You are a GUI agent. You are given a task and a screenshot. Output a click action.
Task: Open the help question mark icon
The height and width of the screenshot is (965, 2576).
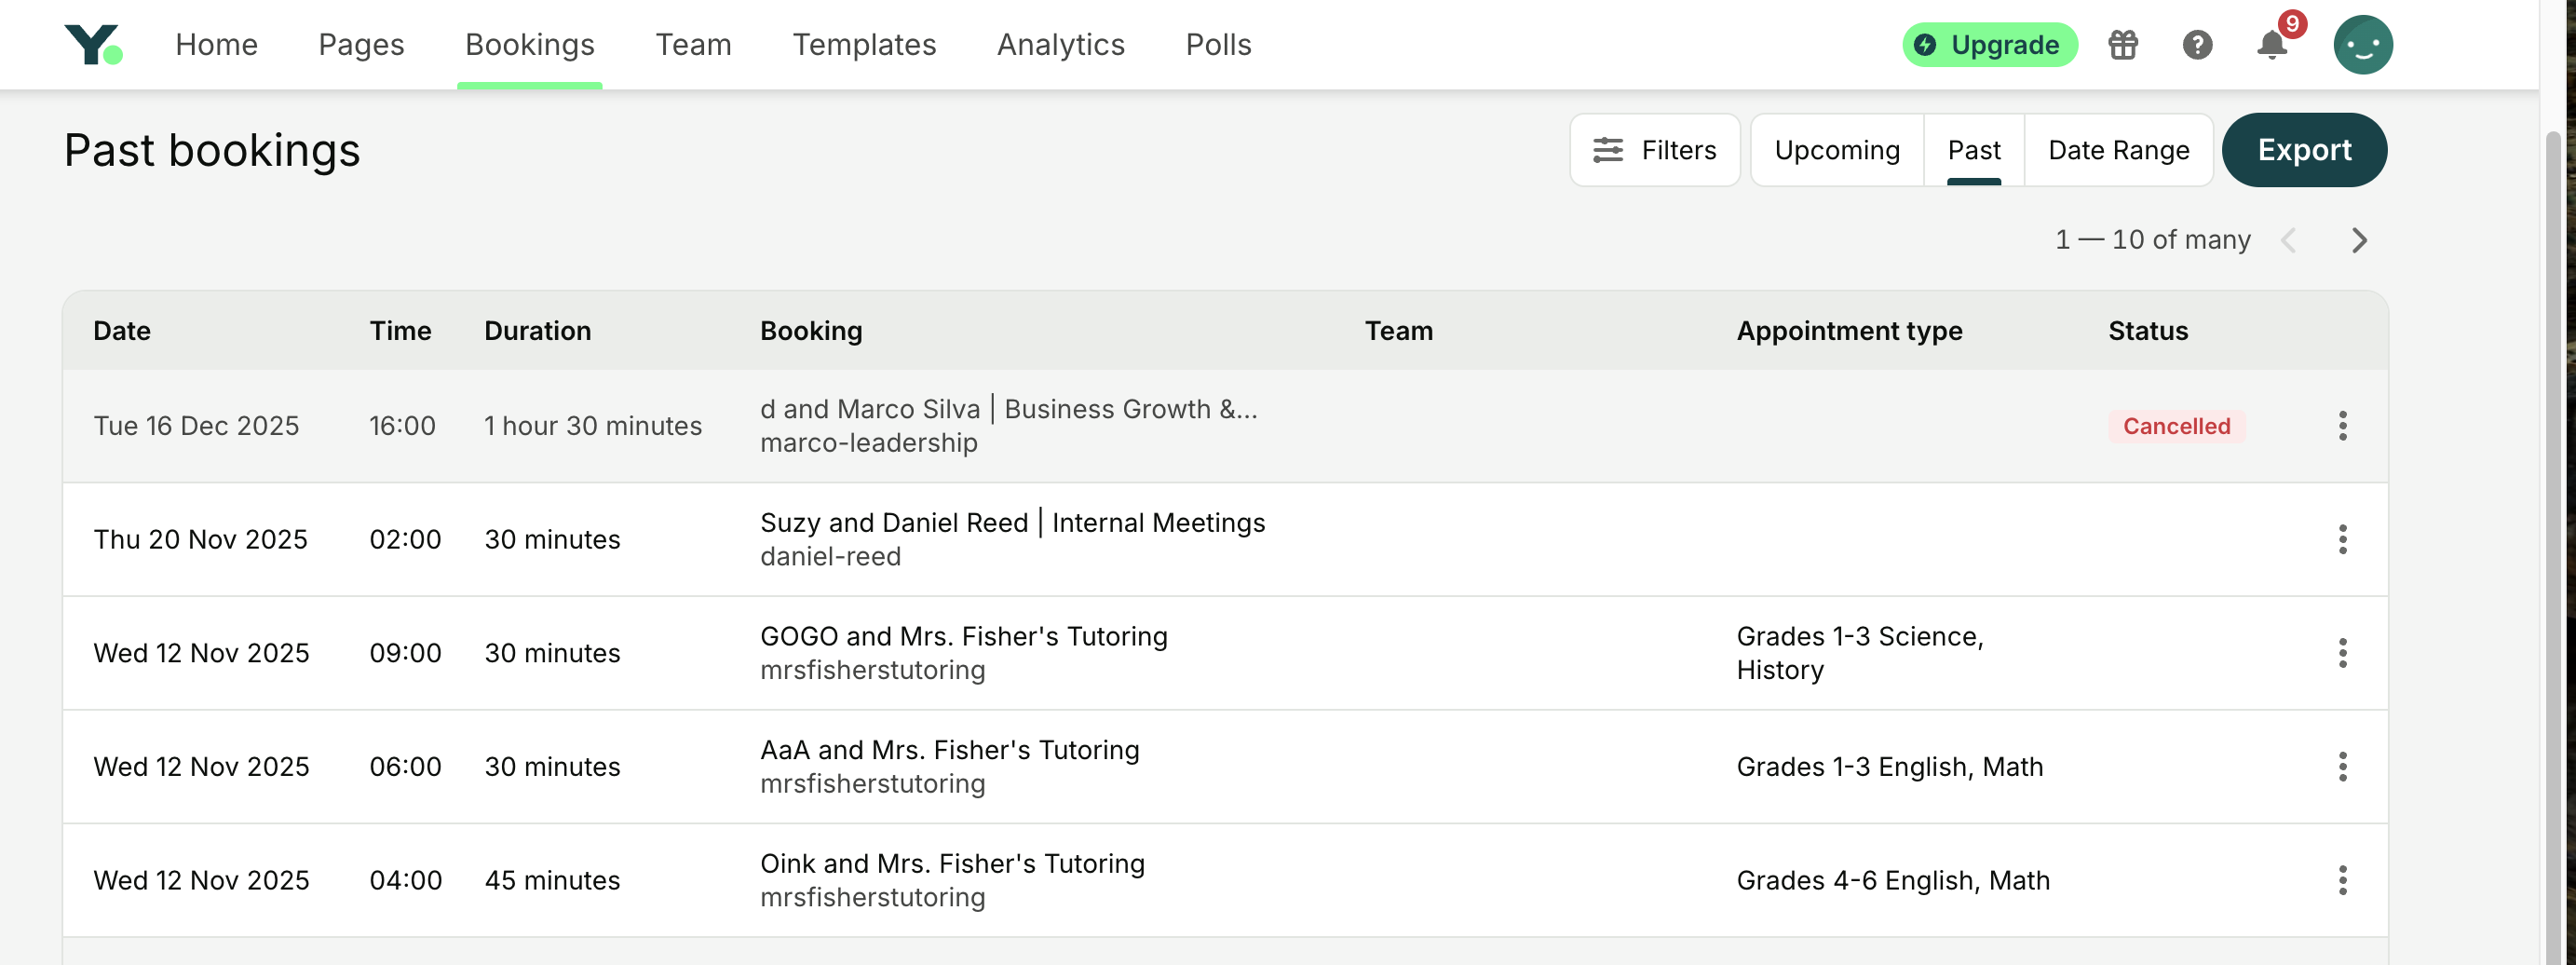pyautogui.click(x=2197, y=45)
